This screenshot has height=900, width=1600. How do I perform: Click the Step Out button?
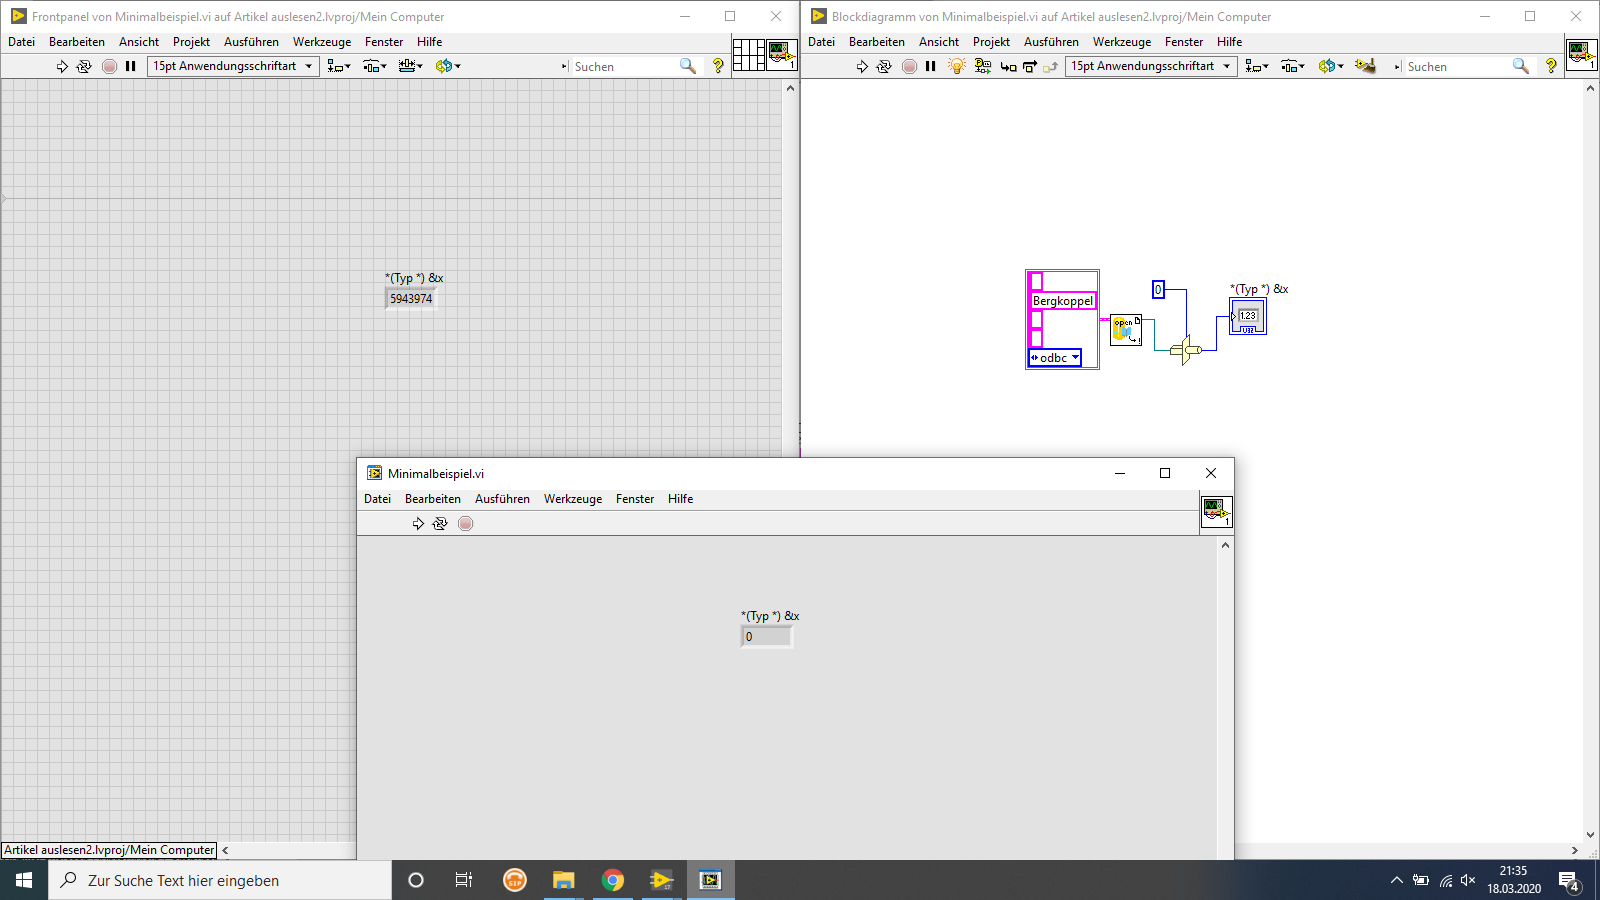pyautogui.click(x=1050, y=67)
